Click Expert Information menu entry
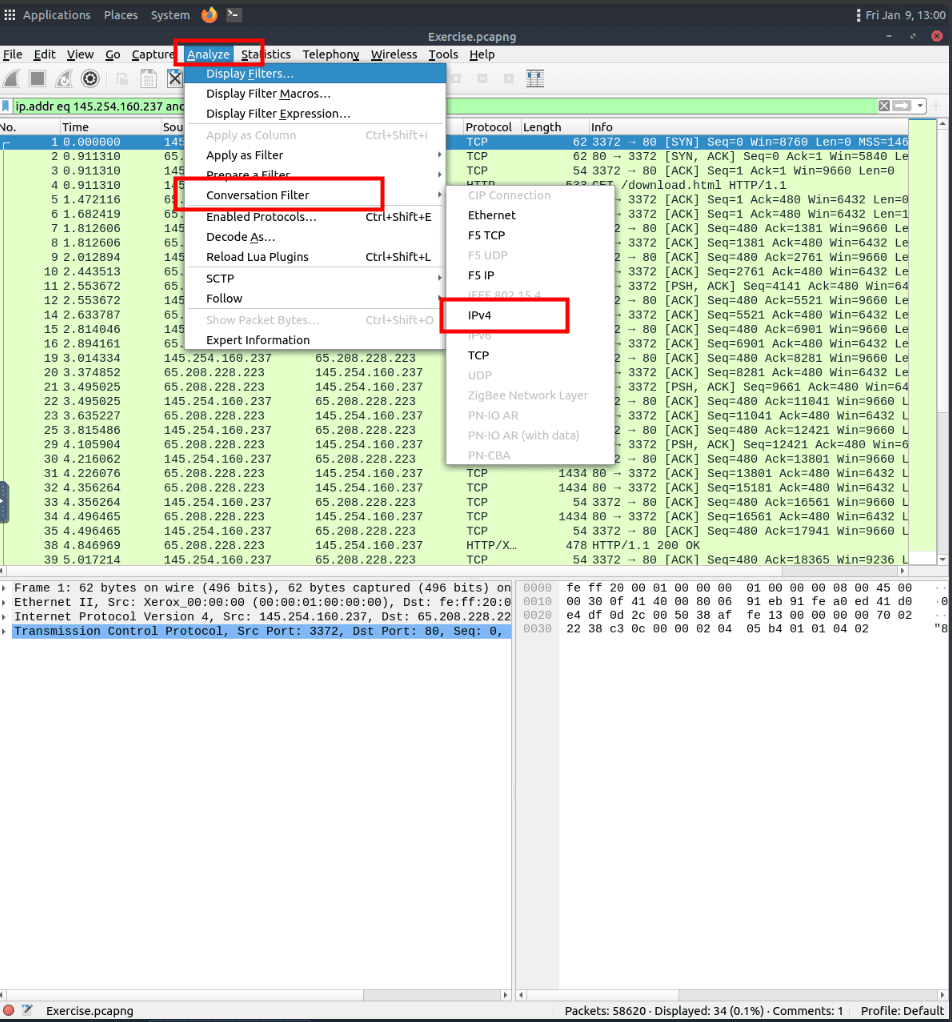952x1022 pixels. [258, 340]
